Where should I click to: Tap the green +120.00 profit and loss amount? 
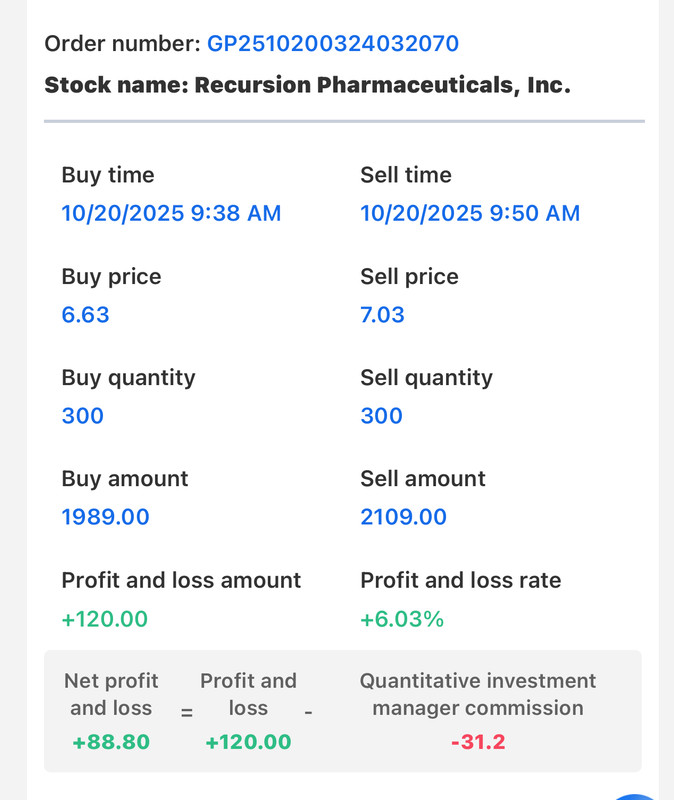click(x=104, y=619)
